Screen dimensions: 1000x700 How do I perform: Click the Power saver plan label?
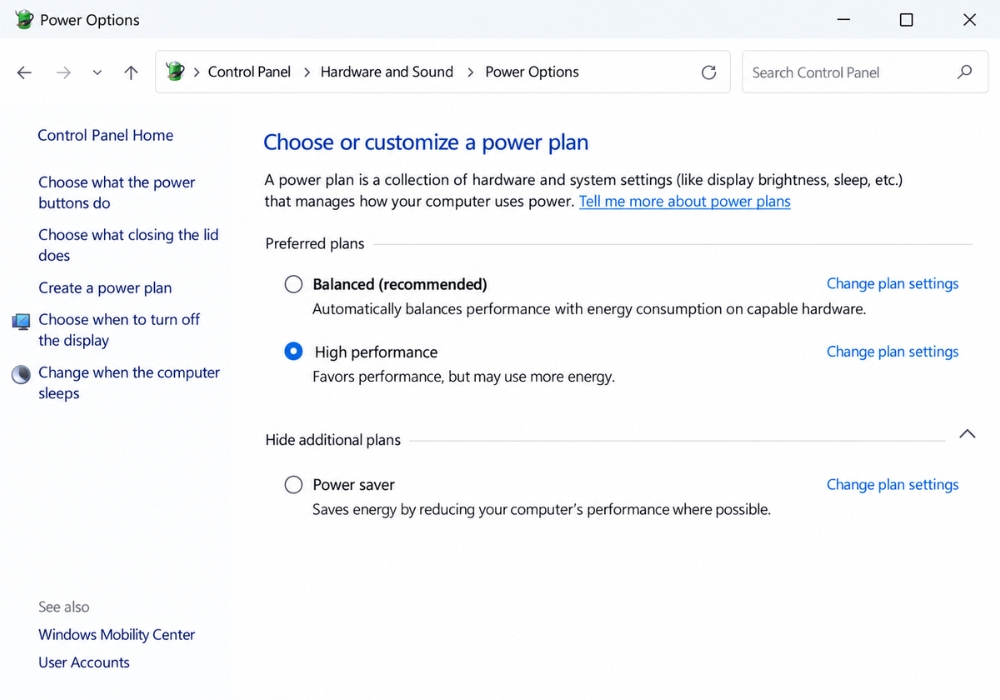tap(353, 485)
